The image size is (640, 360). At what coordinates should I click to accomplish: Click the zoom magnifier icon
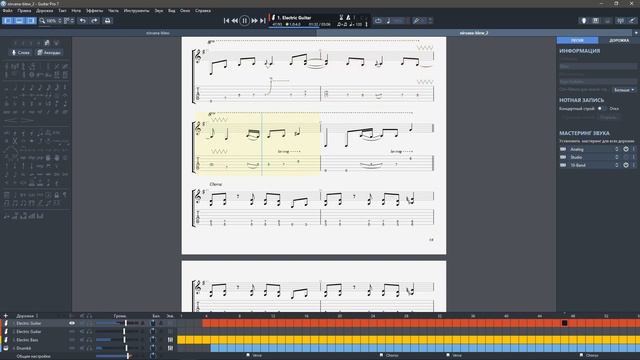click(x=42, y=20)
